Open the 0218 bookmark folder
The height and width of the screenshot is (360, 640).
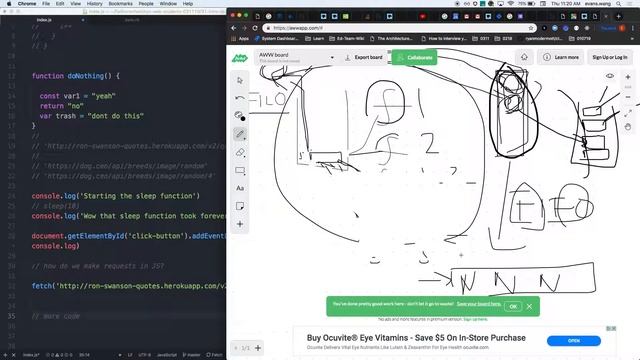503,39
